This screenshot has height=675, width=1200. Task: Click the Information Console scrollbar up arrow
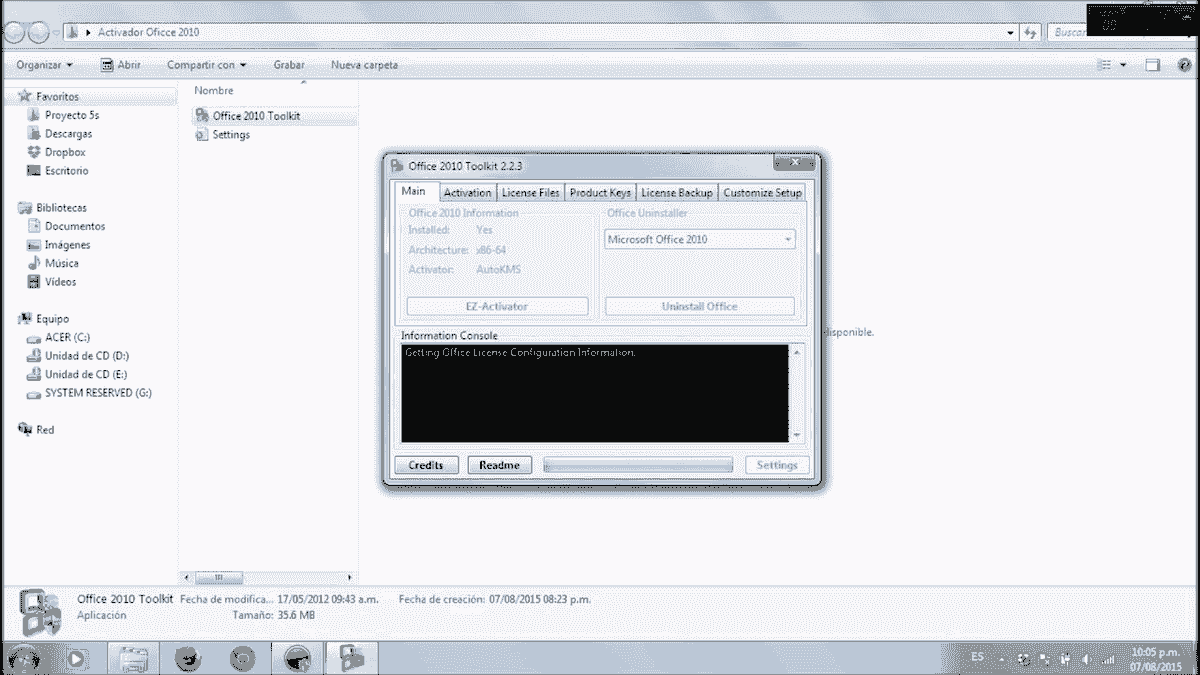[x=797, y=352]
